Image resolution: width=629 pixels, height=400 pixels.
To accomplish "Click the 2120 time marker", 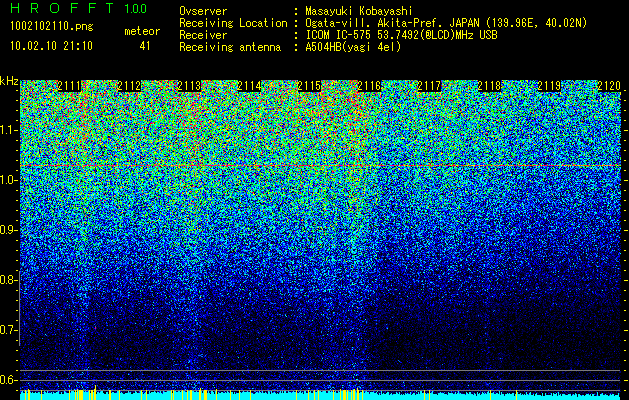I will [x=609, y=86].
